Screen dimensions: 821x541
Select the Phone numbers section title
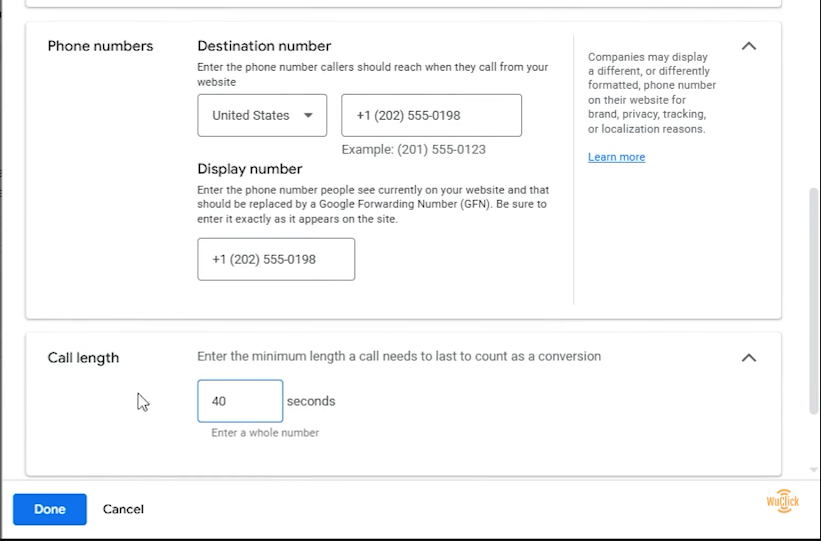(101, 46)
